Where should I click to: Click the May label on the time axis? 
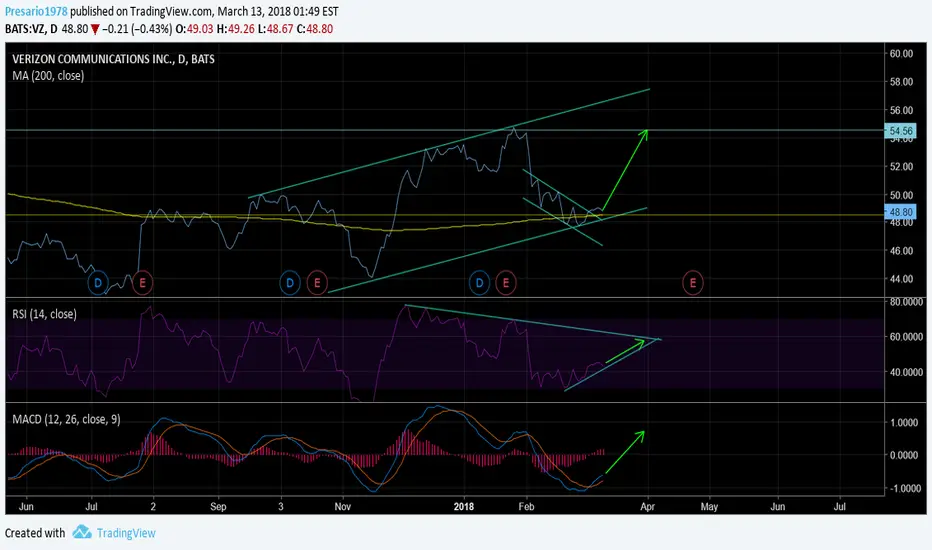tap(709, 507)
